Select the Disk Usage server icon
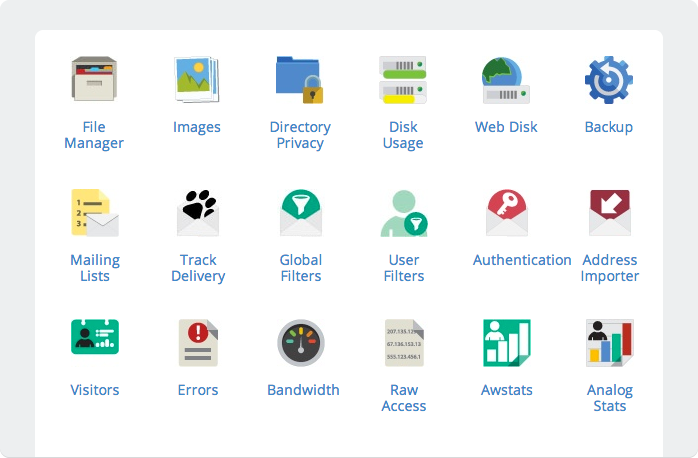The image size is (698, 458). coord(403,80)
